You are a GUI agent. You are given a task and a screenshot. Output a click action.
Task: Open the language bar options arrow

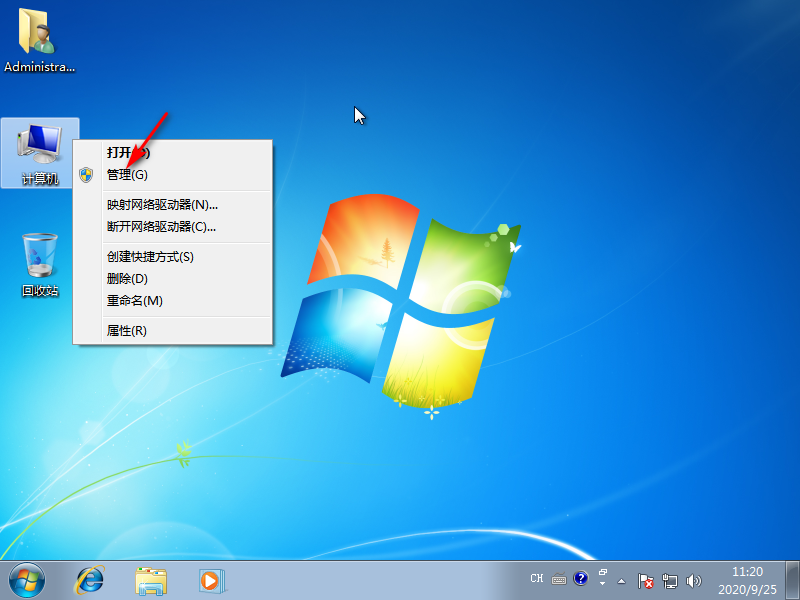tap(602, 583)
